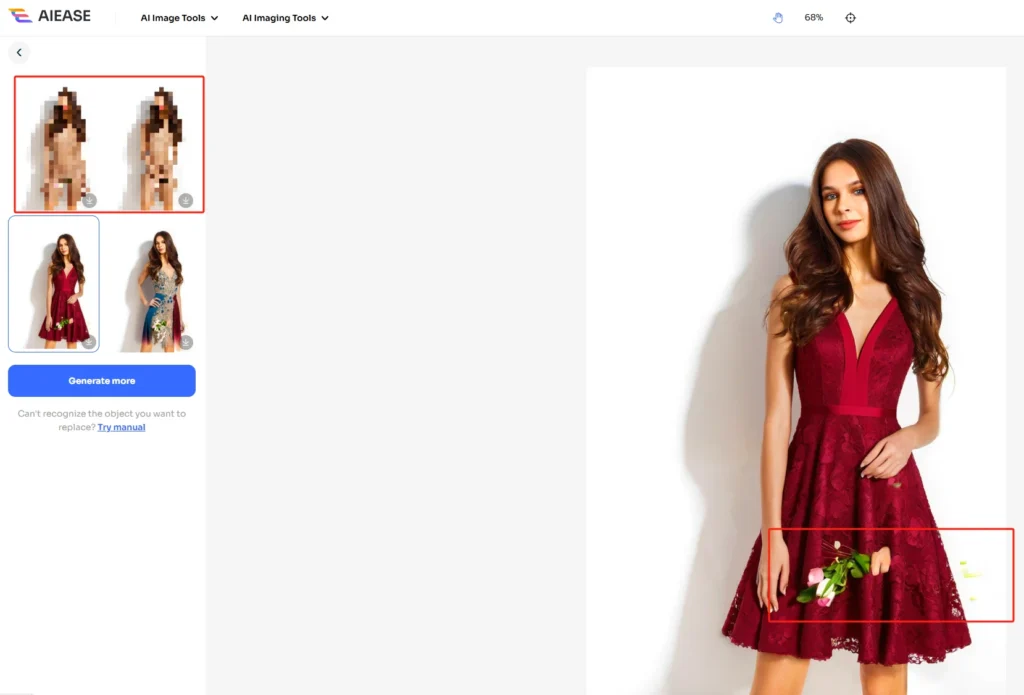Click the recenter crosshair icon
Screen dimensions: 1024x695
click(850, 18)
